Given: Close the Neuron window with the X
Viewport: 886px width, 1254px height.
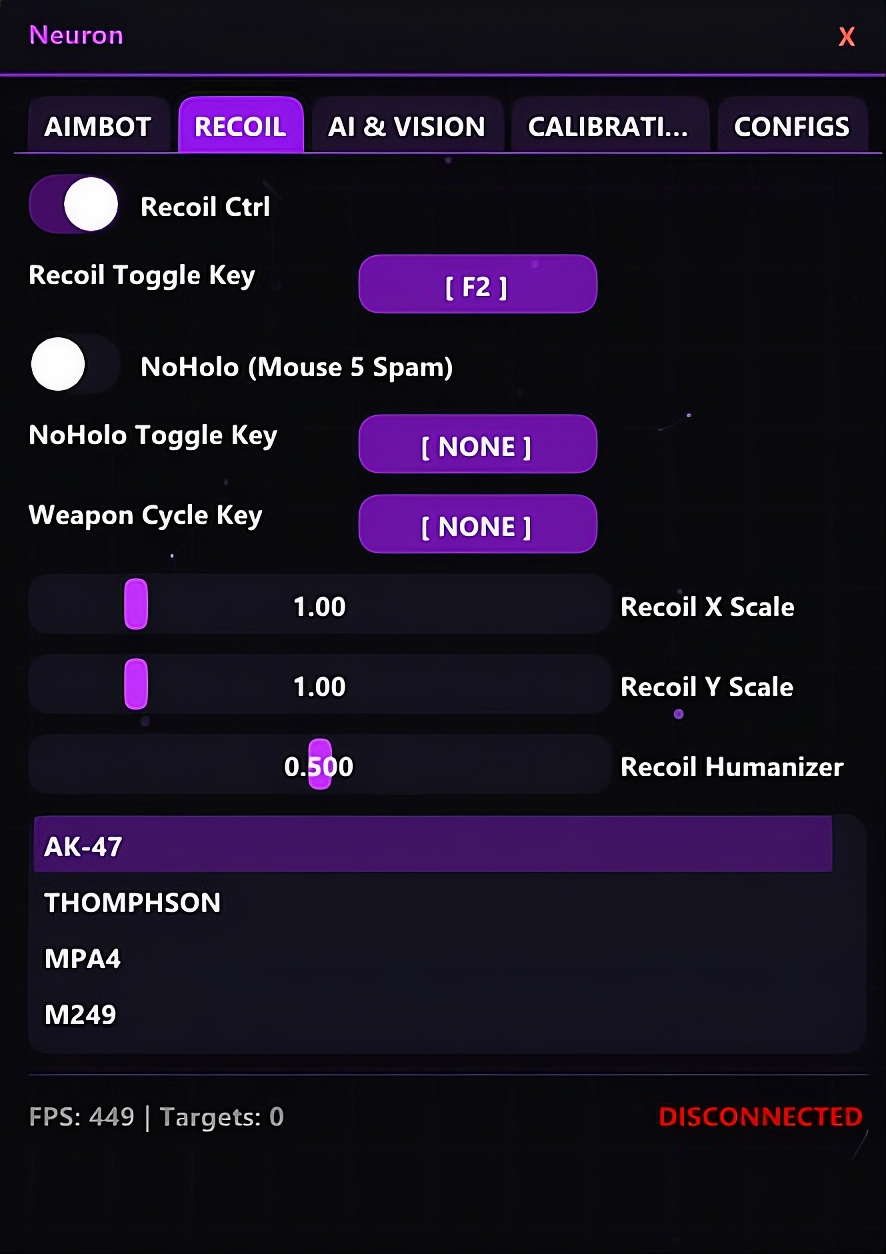Looking at the screenshot, I should pos(846,37).
